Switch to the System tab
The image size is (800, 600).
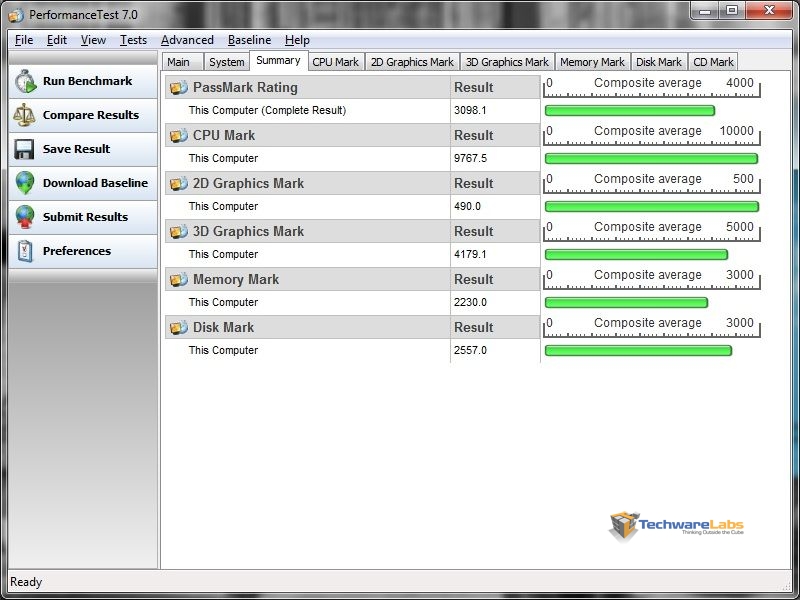(227, 62)
